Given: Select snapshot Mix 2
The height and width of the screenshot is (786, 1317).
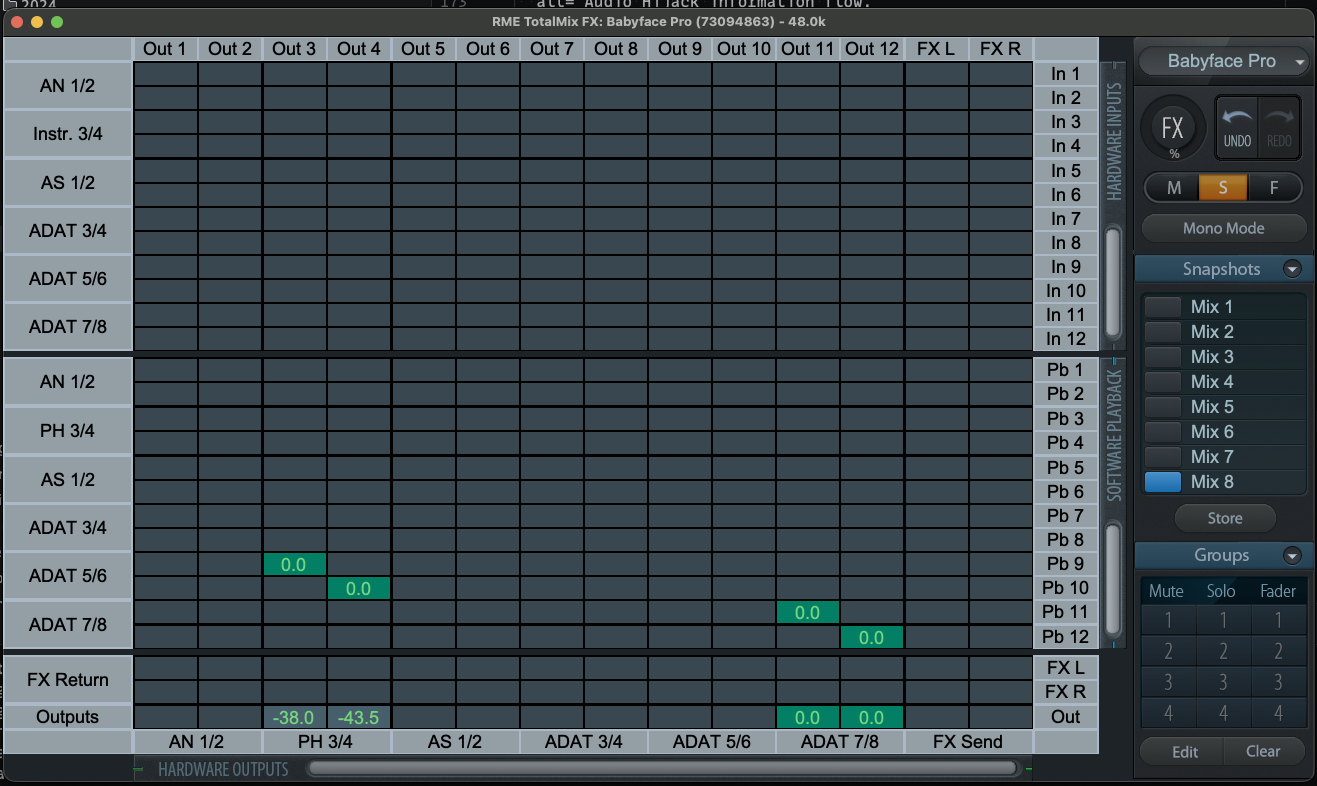Looking at the screenshot, I should point(1224,332).
